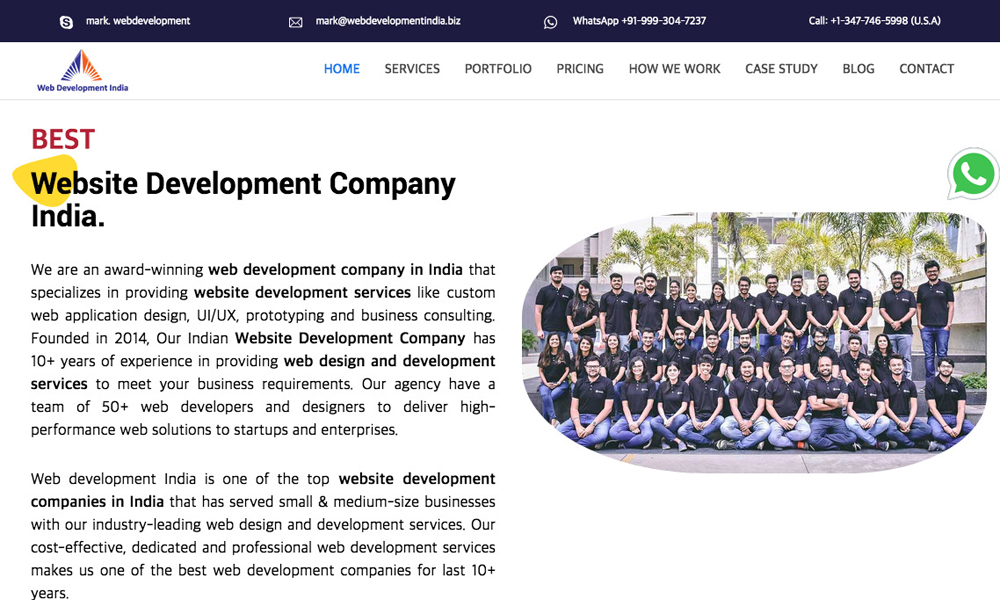The width and height of the screenshot is (1000, 600).
Task: View the CASE STUDY section
Action: [781, 69]
